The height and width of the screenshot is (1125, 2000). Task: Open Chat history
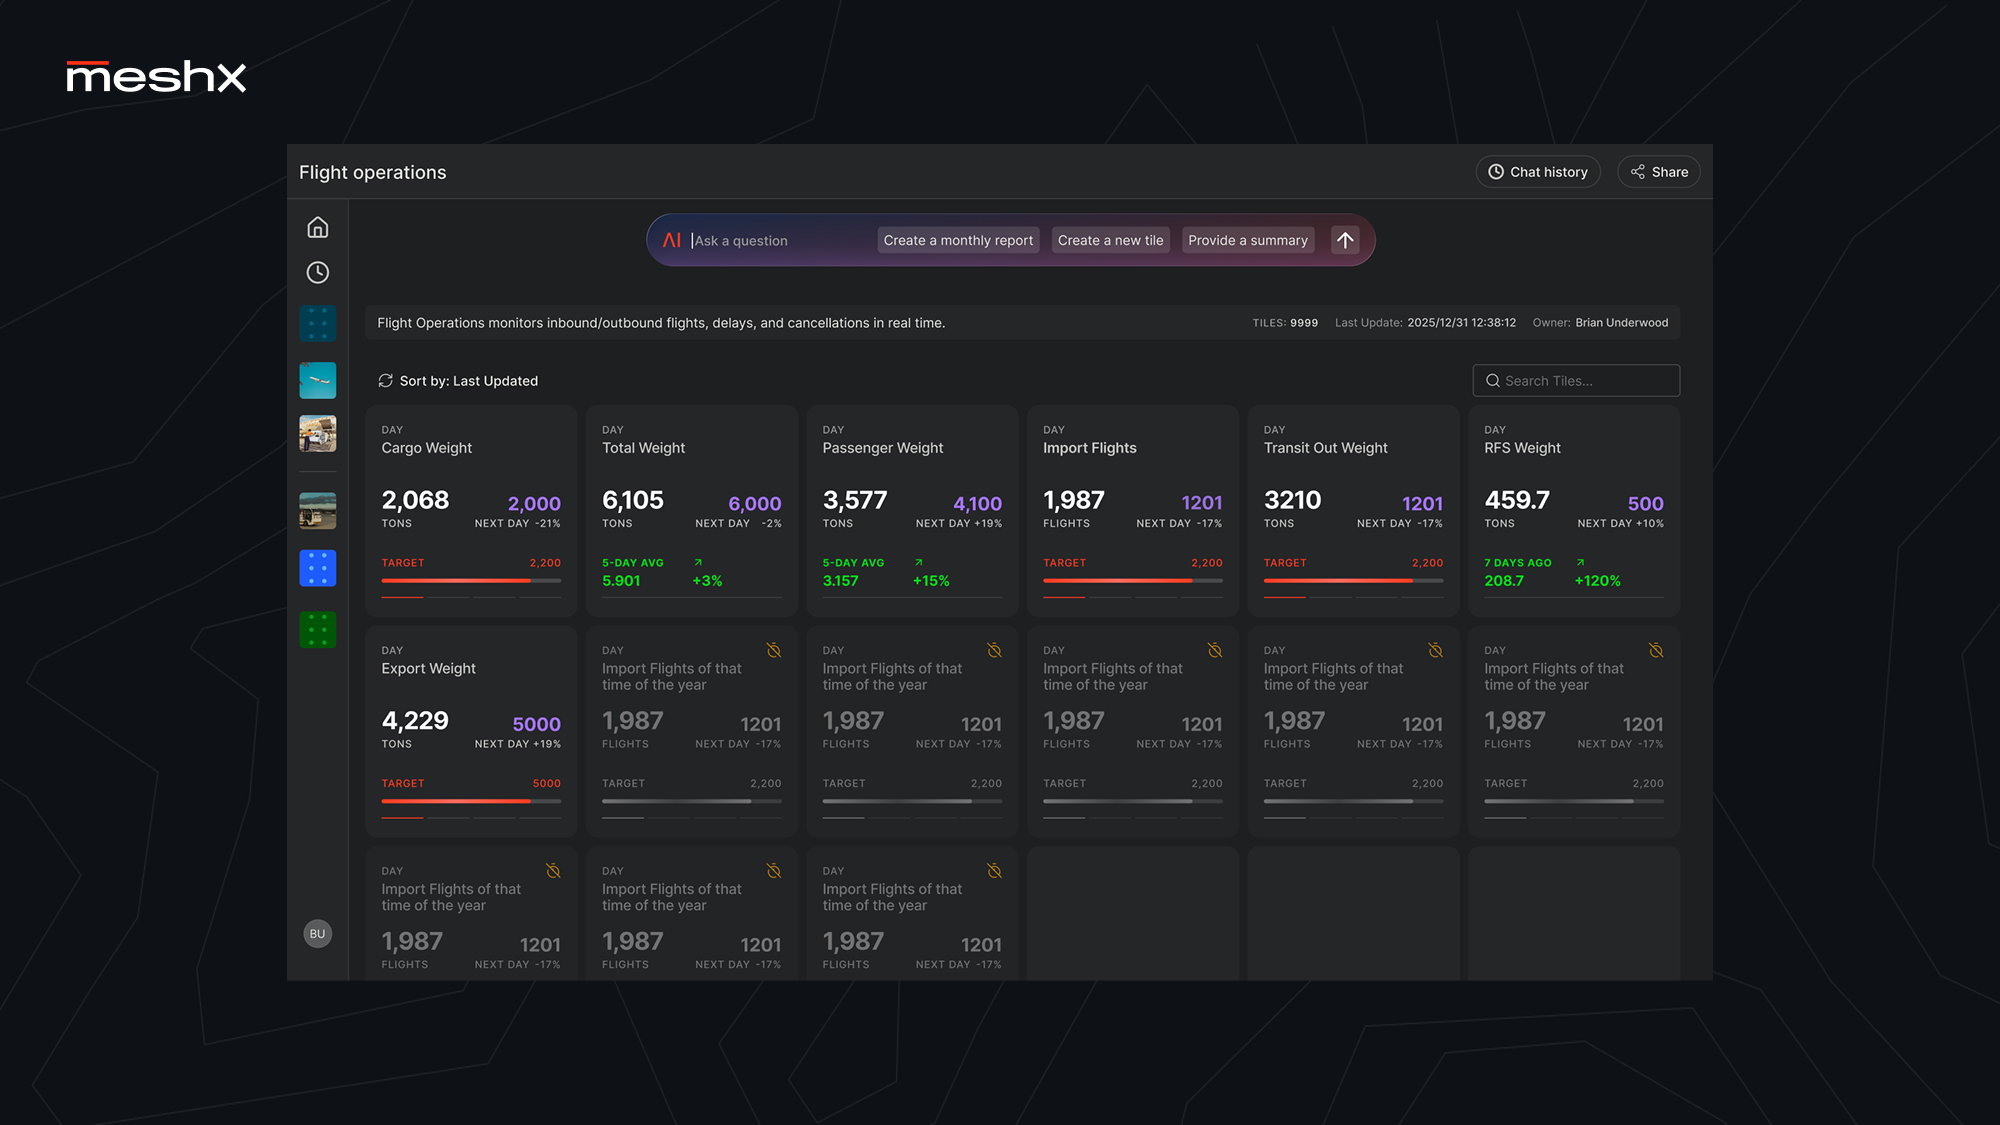coord(1538,172)
